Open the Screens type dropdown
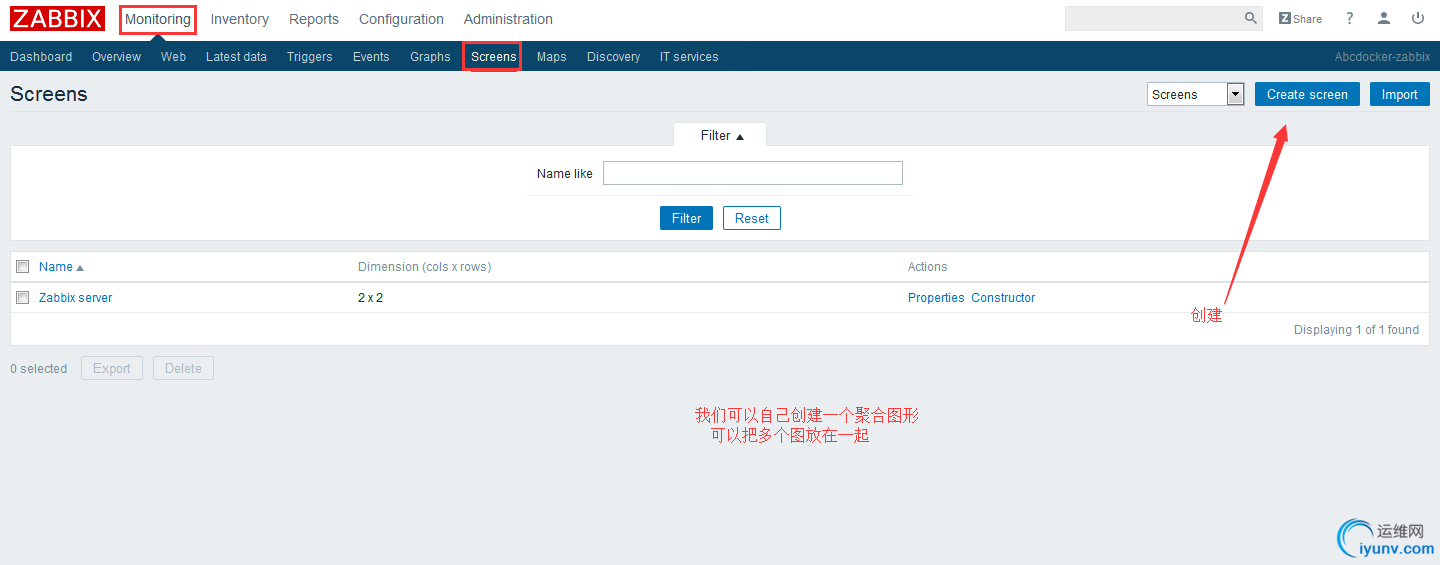This screenshot has height=565, width=1440. tap(1195, 94)
